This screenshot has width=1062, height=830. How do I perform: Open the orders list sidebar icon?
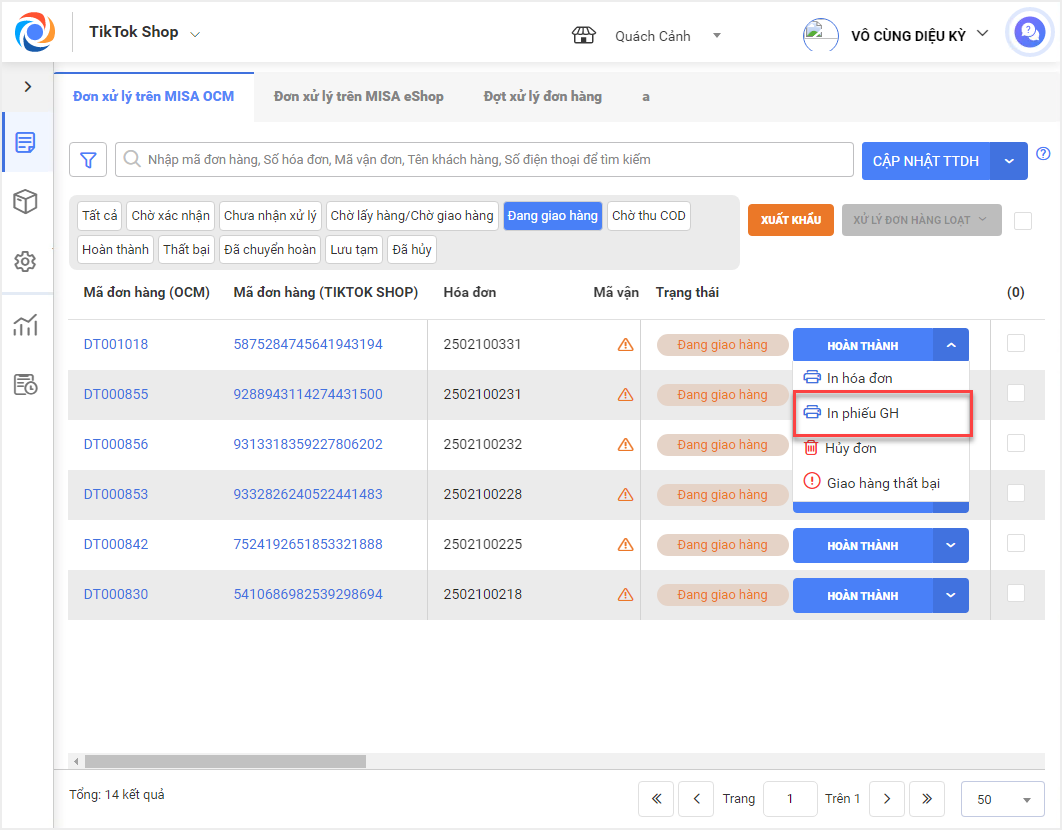click(26, 142)
